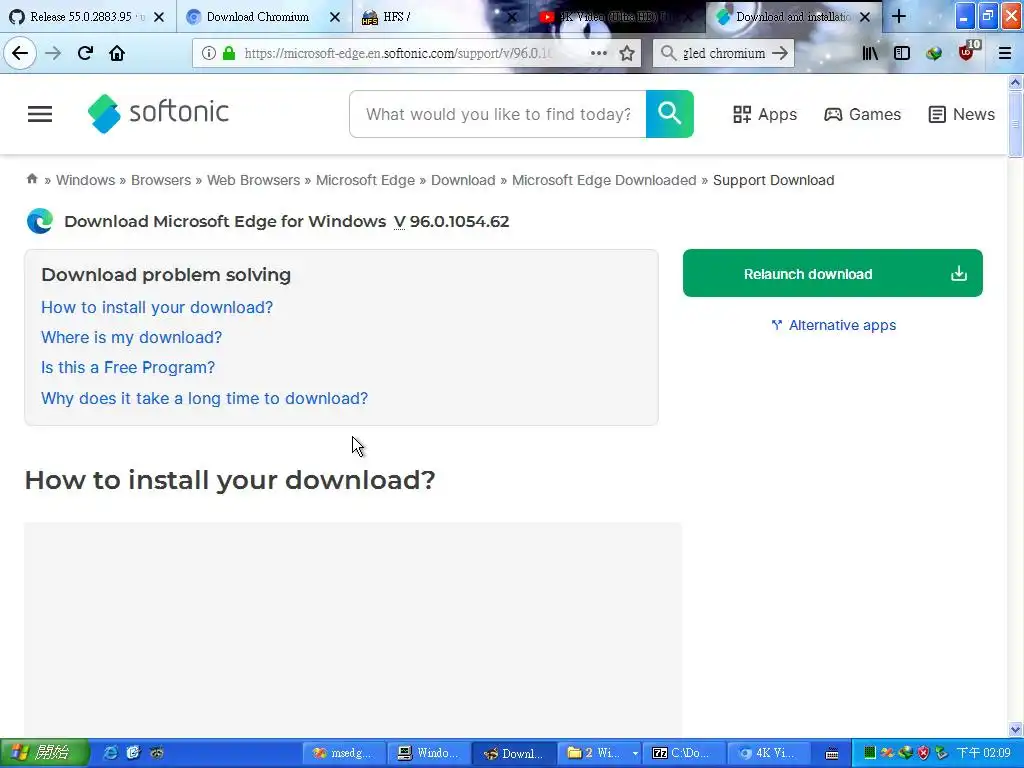Focus the Softonic search input field
Screen dimensions: 1024x768
498,114
